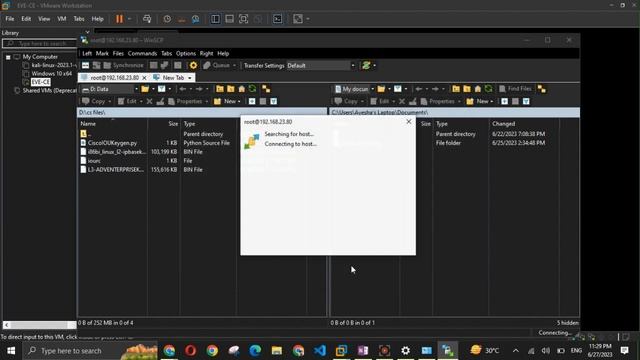Click right panel home directory icon
Screen dimensions: 640x360
(478, 89)
